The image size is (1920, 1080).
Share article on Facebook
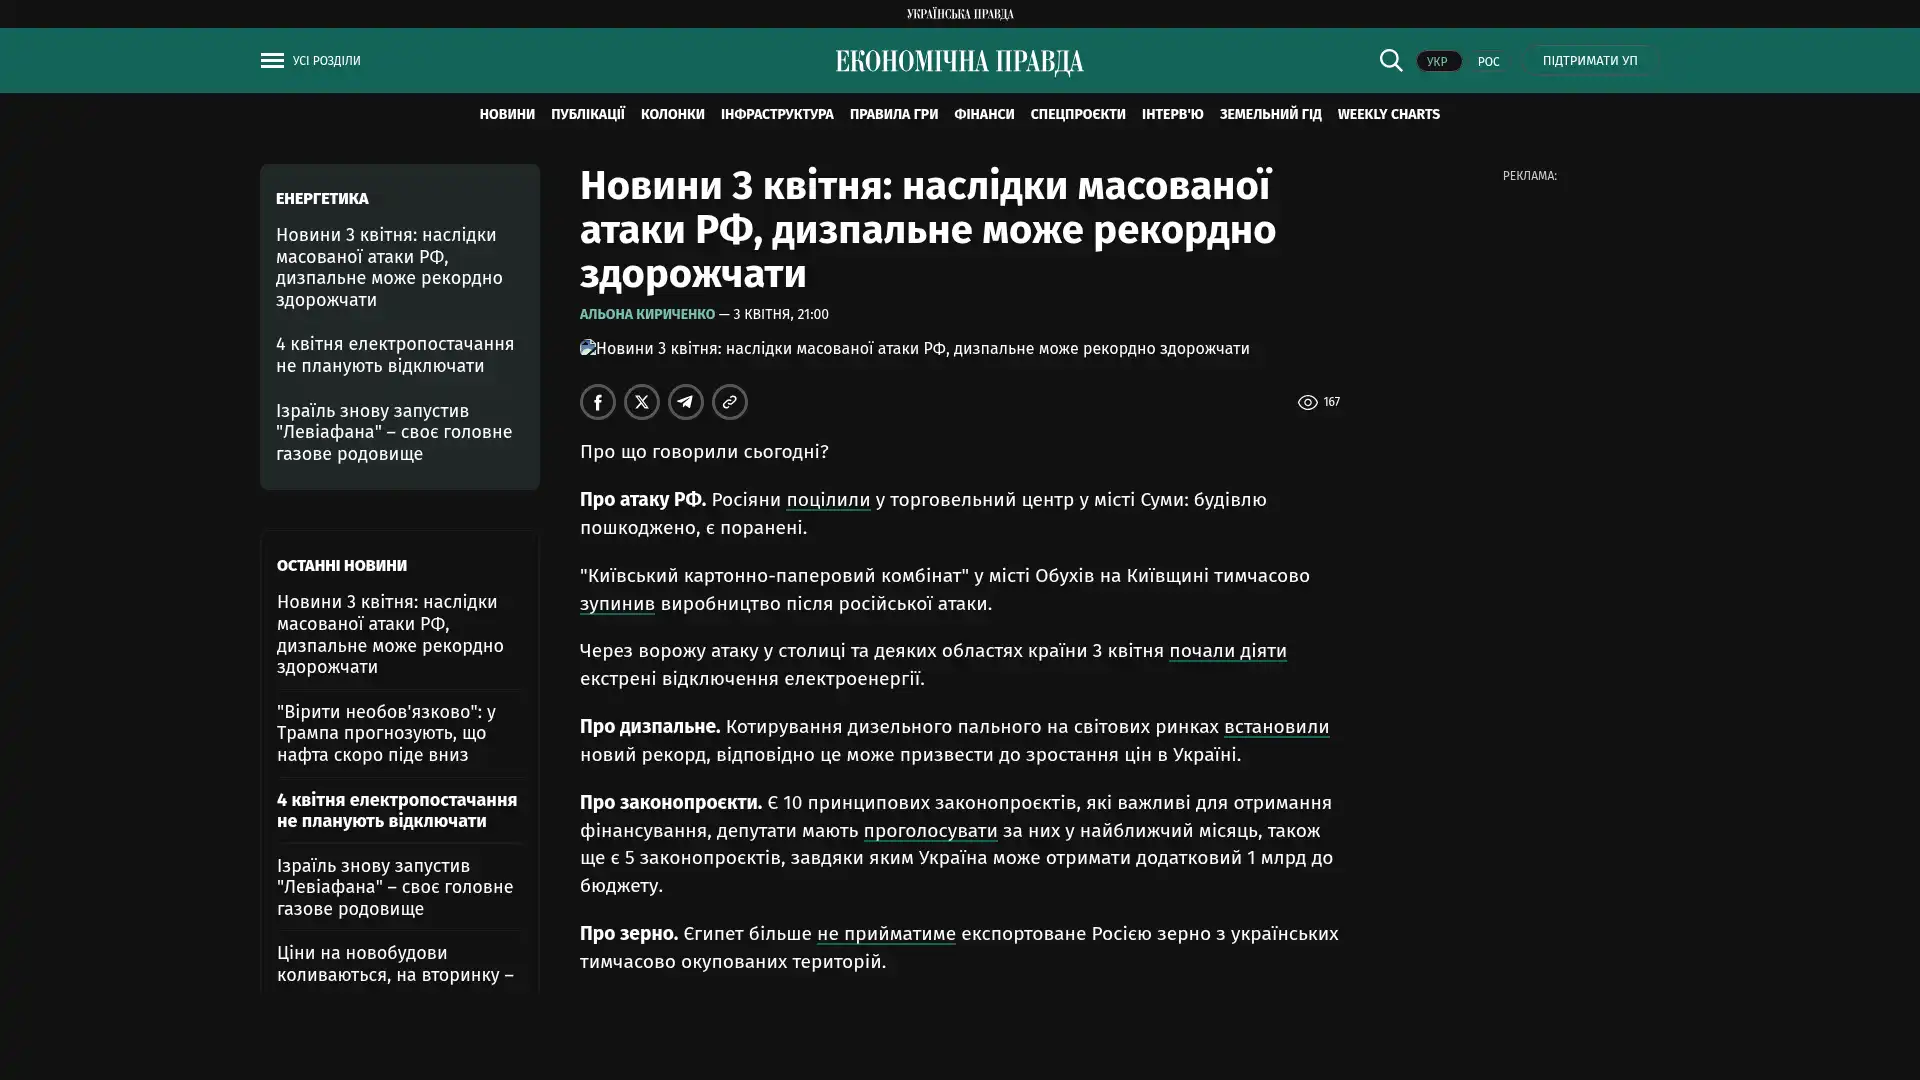coord(598,402)
